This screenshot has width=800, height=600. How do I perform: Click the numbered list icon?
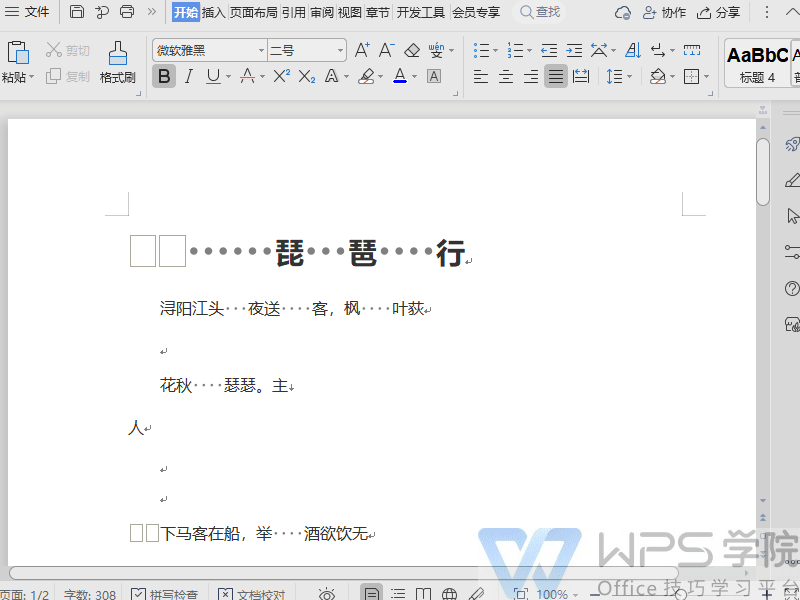tap(515, 50)
